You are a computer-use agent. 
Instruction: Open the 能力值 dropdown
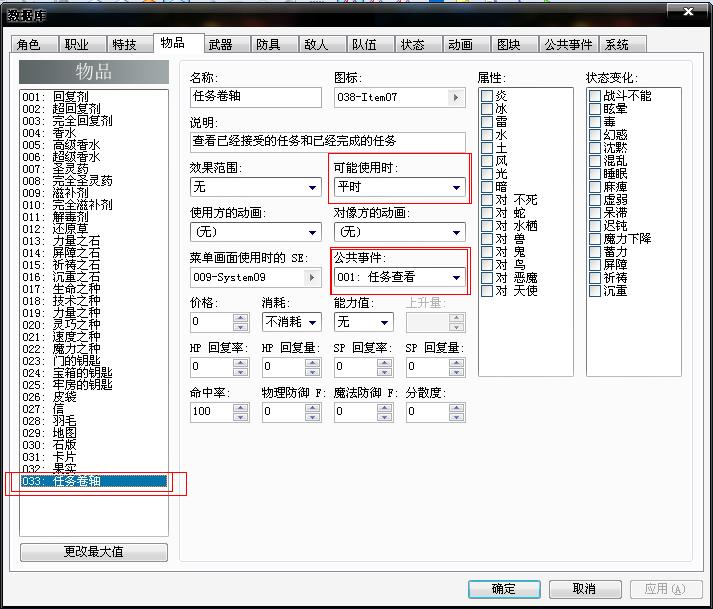(363, 322)
